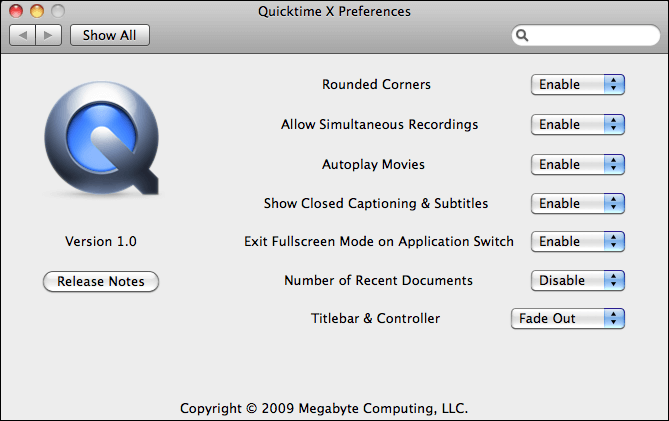The height and width of the screenshot is (421, 669).
Task: Click the Quicktime X Preferences window title
Action: point(334,11)
